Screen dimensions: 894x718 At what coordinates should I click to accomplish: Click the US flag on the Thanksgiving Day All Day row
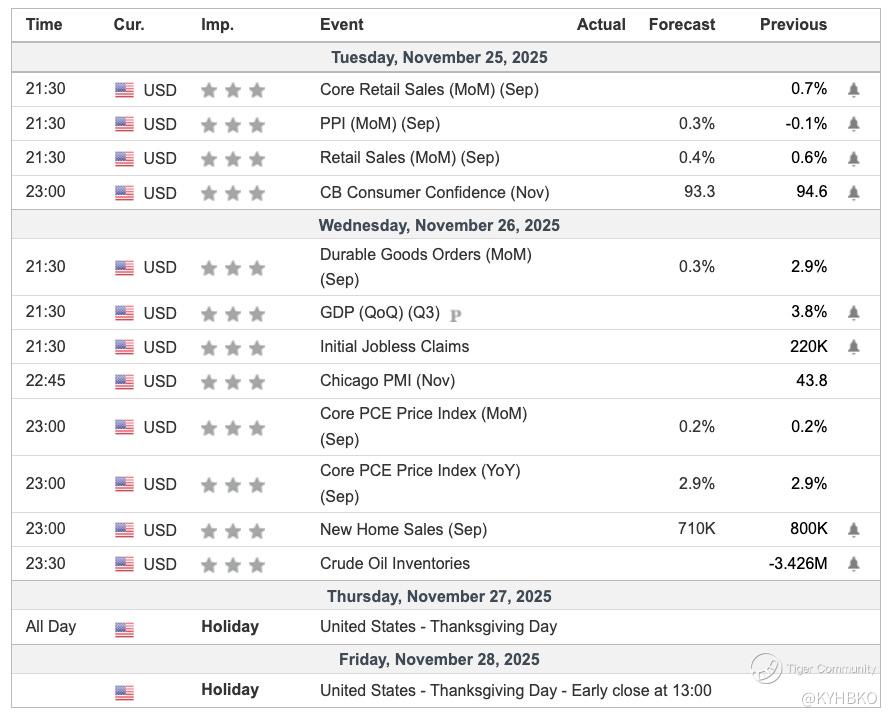(124, 630)
